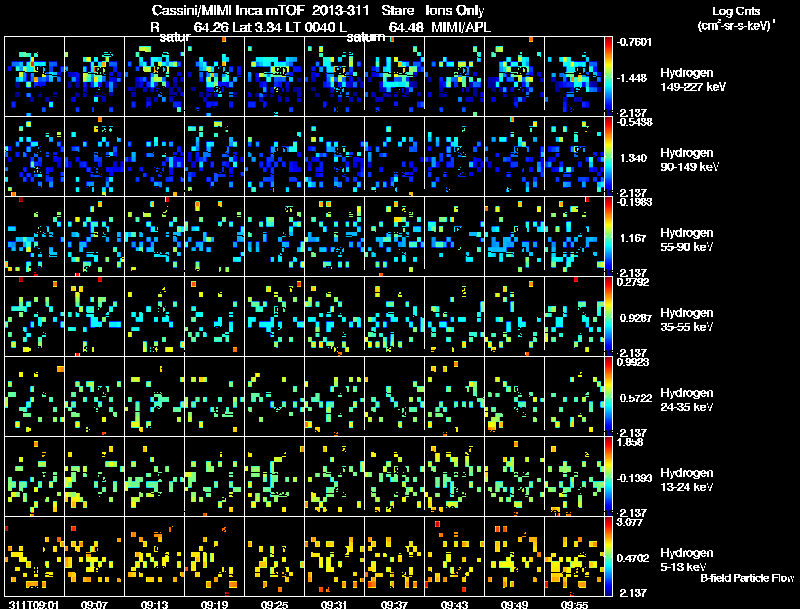
Task: Open the 149-227 keV panel at 09:01
Action: click(34, 76)
